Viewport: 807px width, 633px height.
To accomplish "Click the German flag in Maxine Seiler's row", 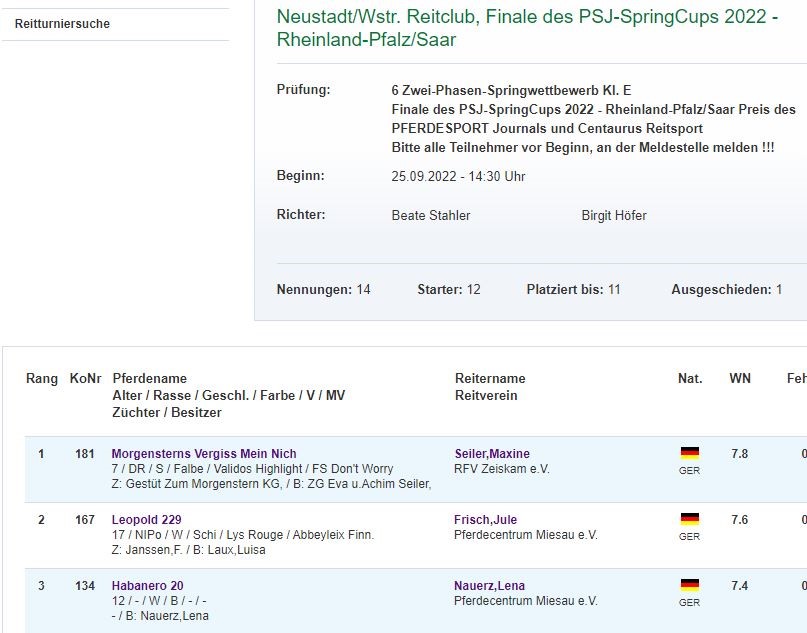I will coord(689,453).
